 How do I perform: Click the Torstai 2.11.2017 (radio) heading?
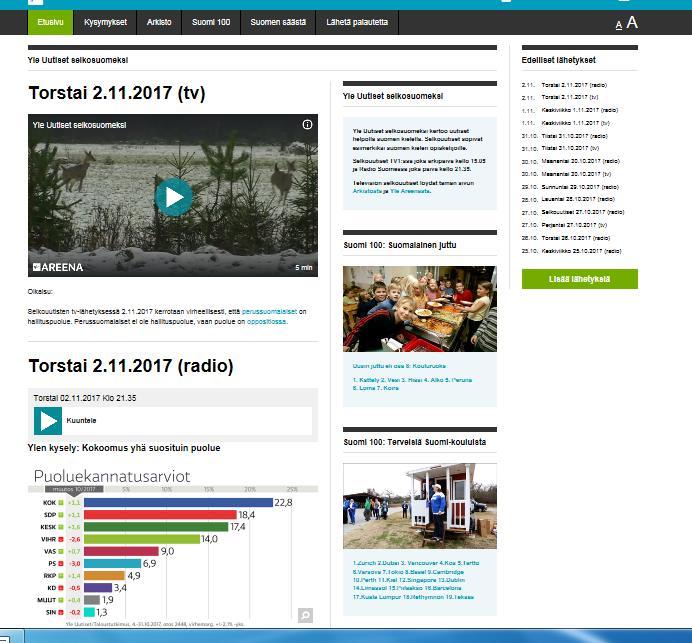[131, 366]
